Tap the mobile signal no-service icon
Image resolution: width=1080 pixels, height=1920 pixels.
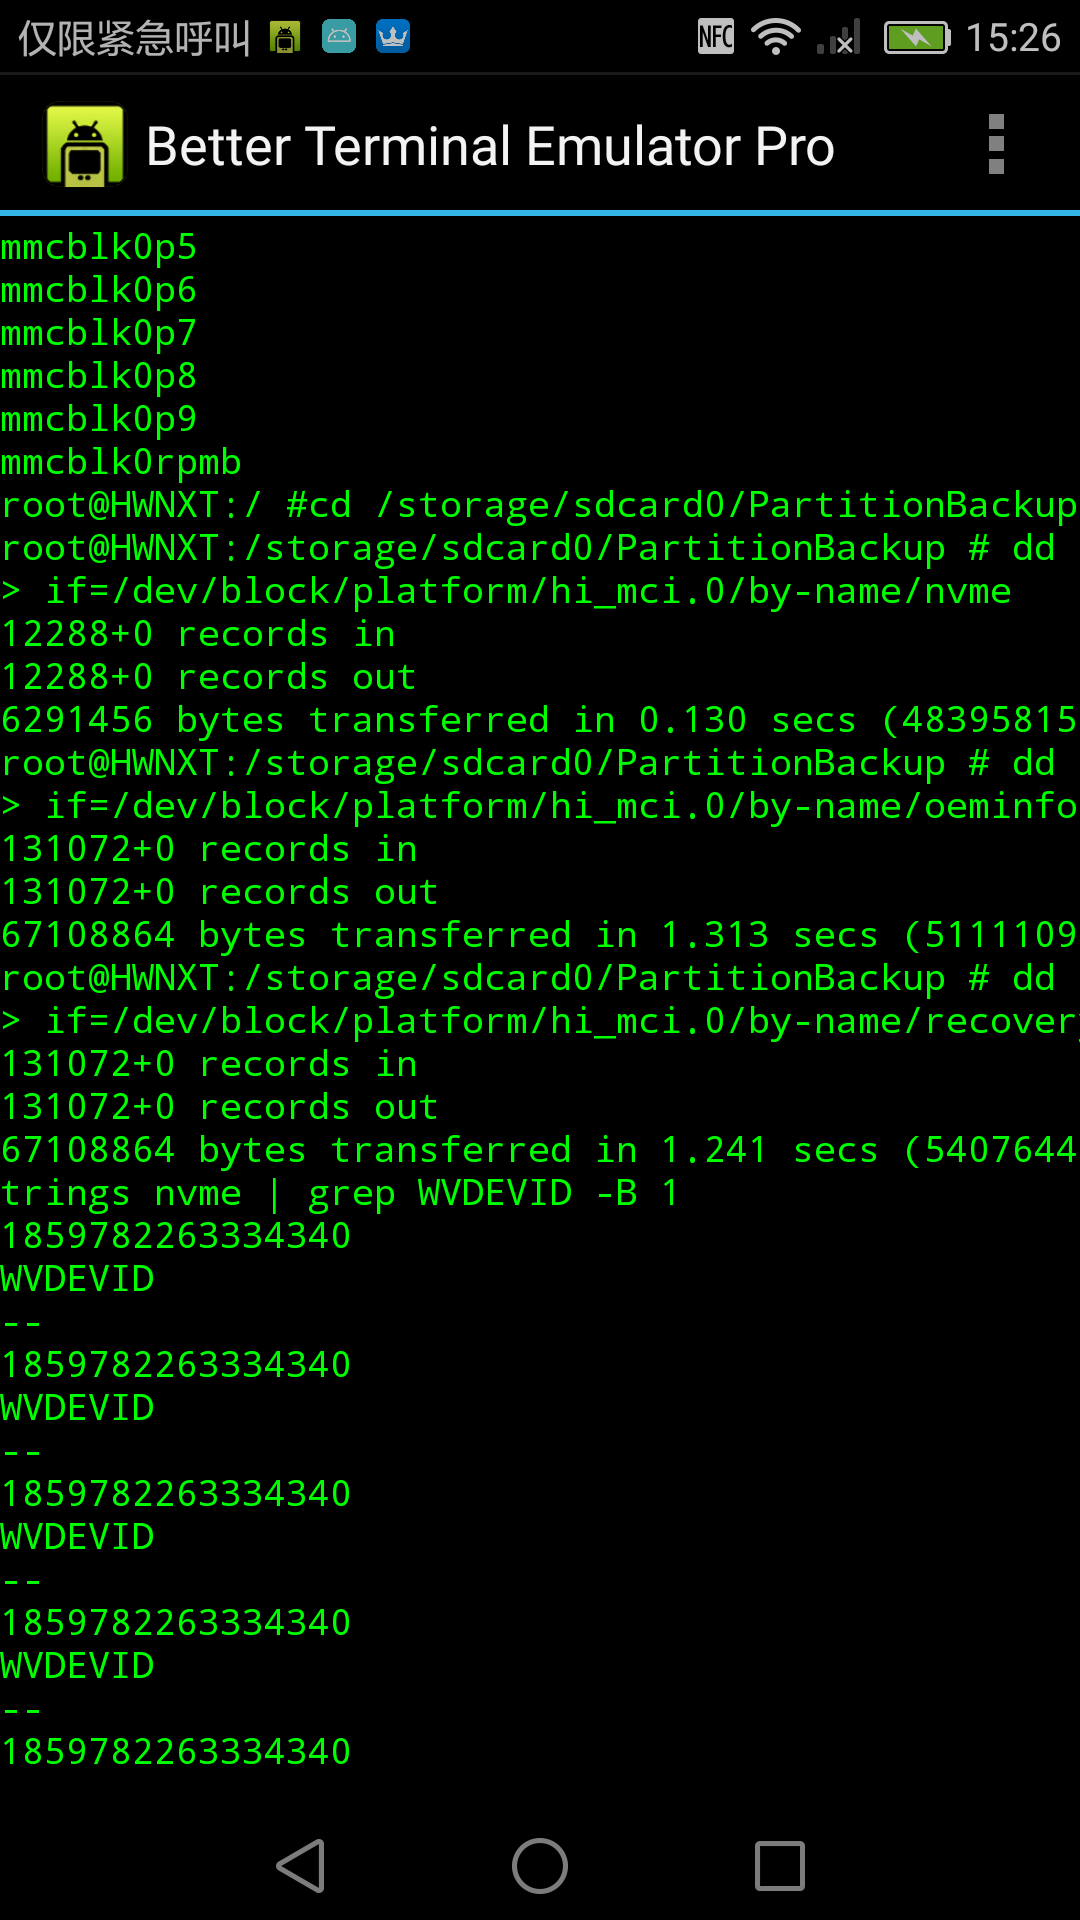(x=839, y=38)
